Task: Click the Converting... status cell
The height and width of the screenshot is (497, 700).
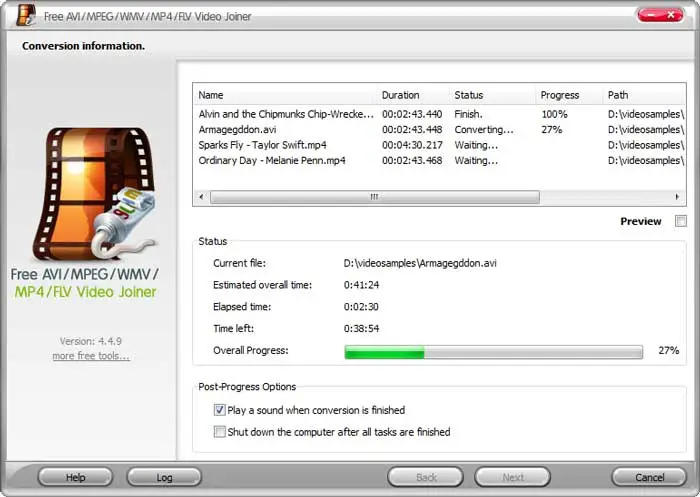Action: click(x=484, y=129)
